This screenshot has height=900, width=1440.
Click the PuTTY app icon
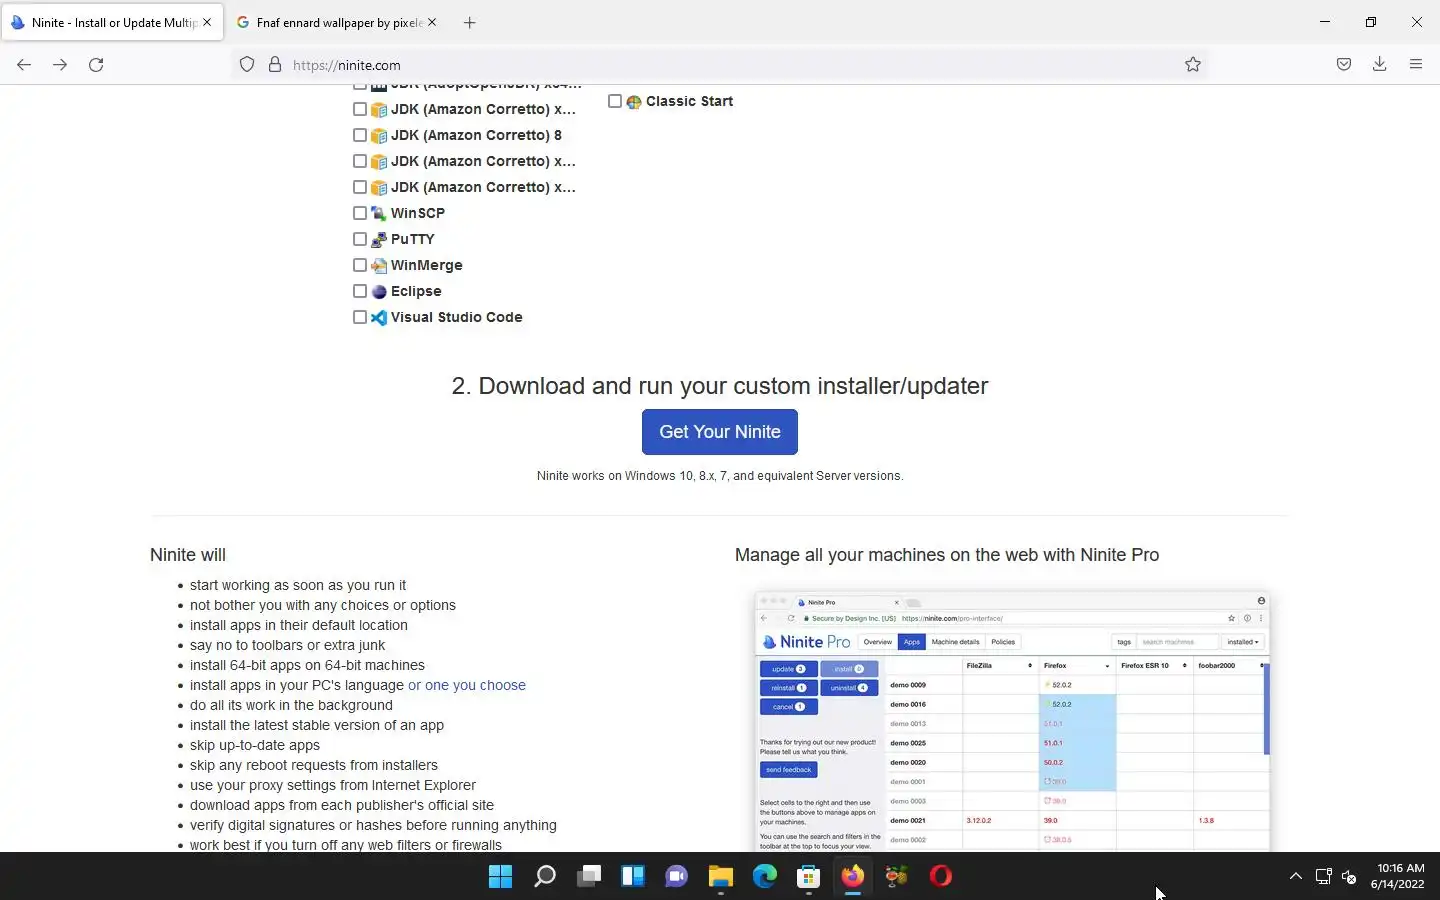pyautogui.click(x=379, y=239)
